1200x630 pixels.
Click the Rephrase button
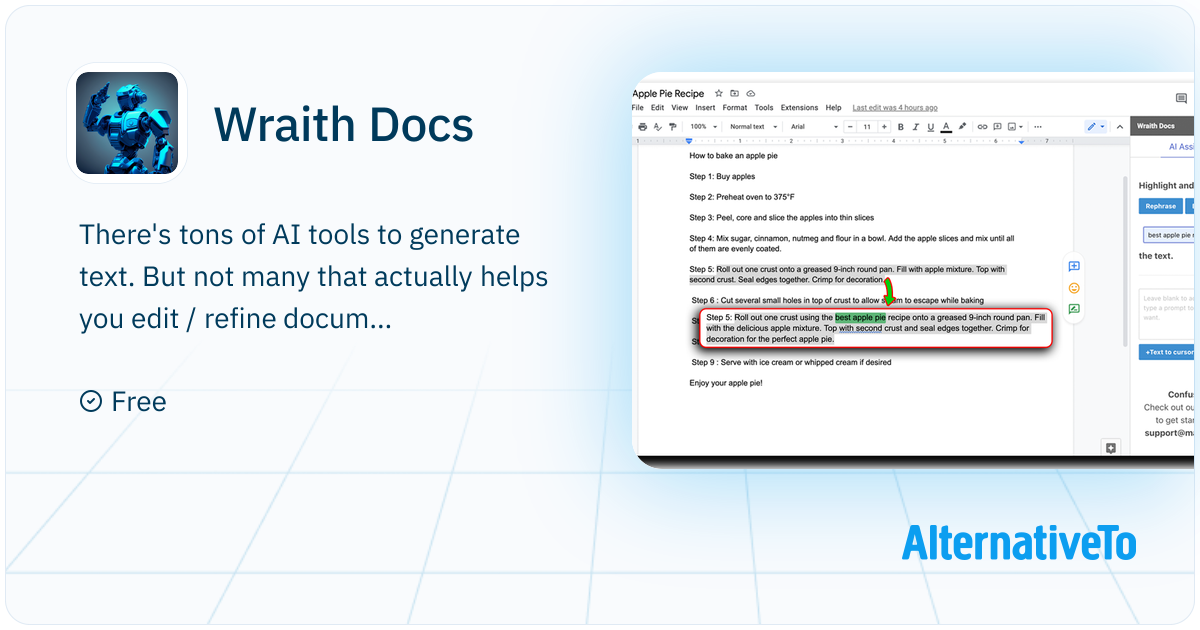[x=1160, y=206]
